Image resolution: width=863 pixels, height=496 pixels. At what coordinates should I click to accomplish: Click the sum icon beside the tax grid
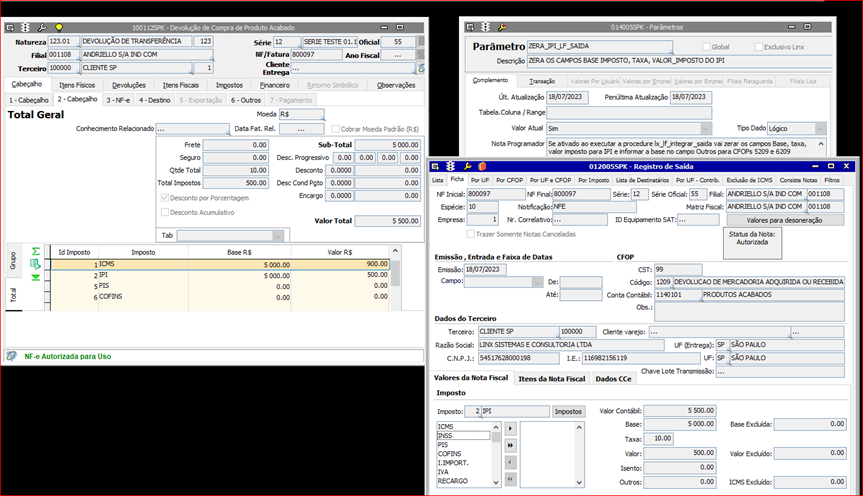pos(36,251)
